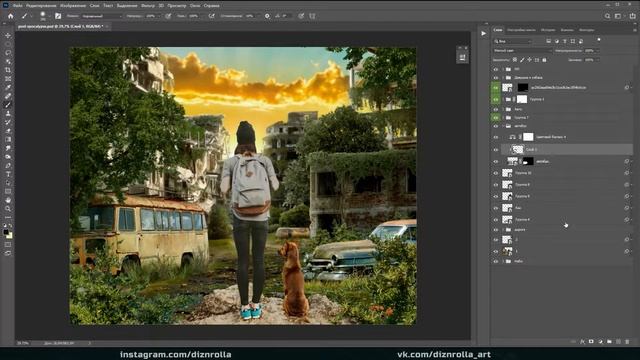The image size is (640, 360).
Task: Hide the Группа 6 layer
Action: coord(496,220)
